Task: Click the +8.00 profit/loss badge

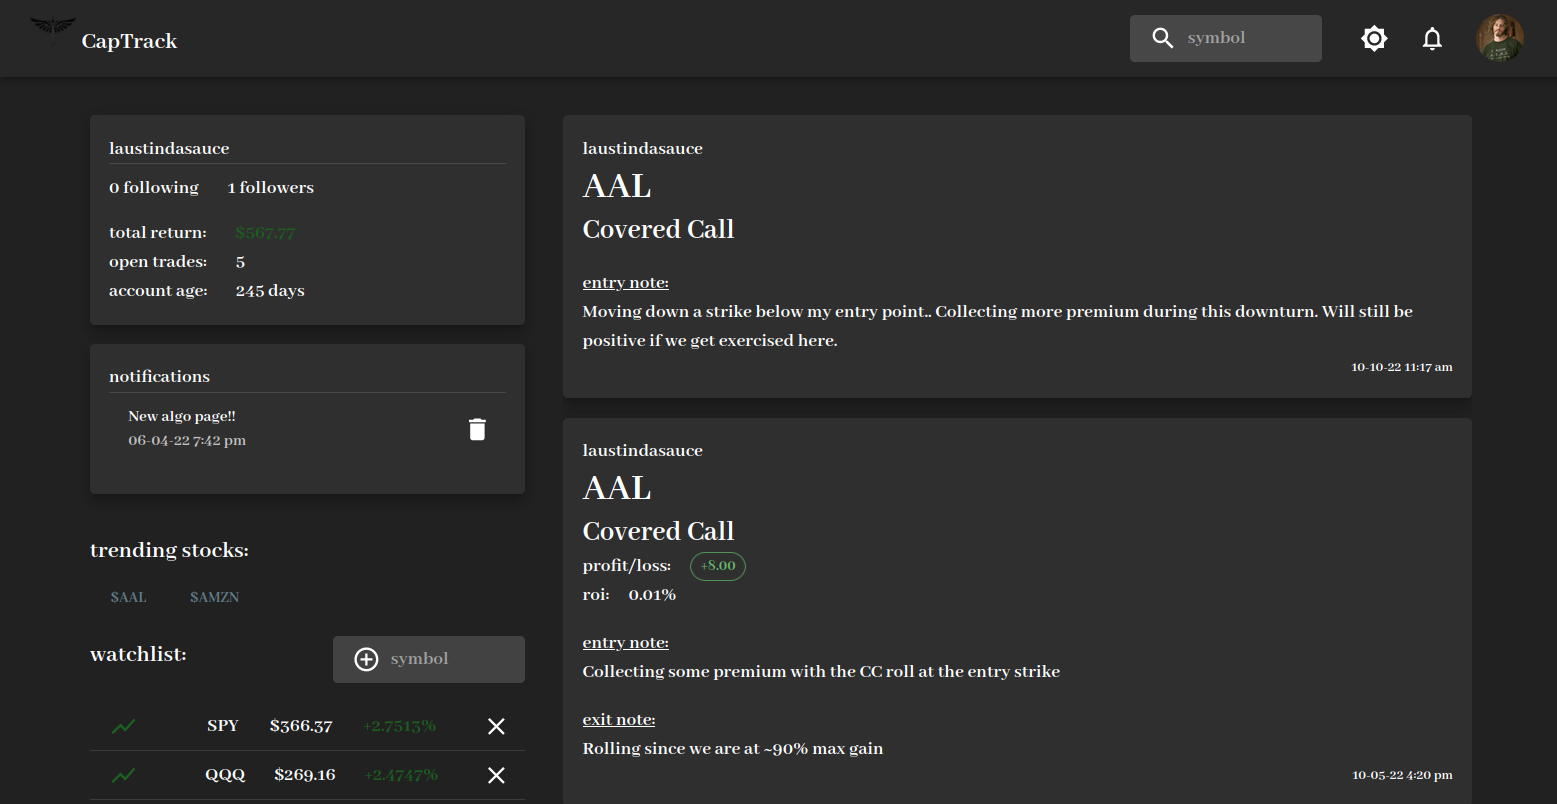Action: [717, 566]
